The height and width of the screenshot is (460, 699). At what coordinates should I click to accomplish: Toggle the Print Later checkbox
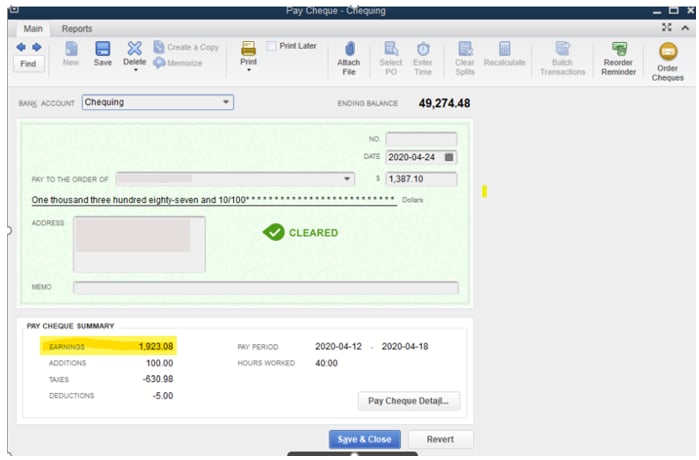(x=271, y=46)
